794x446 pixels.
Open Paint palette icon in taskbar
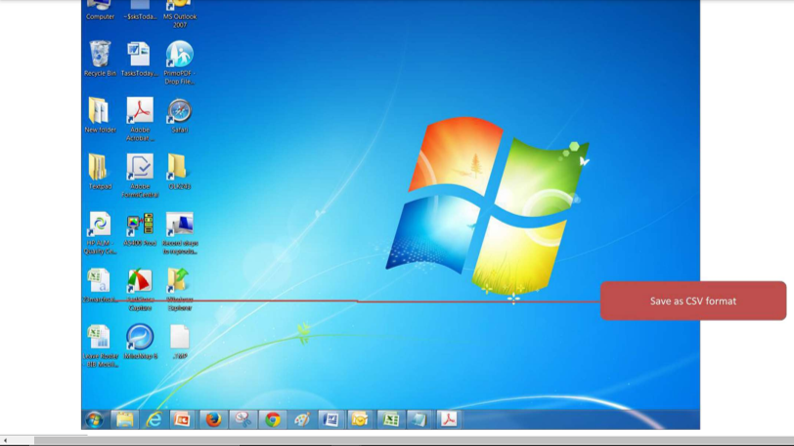[302, 420]
